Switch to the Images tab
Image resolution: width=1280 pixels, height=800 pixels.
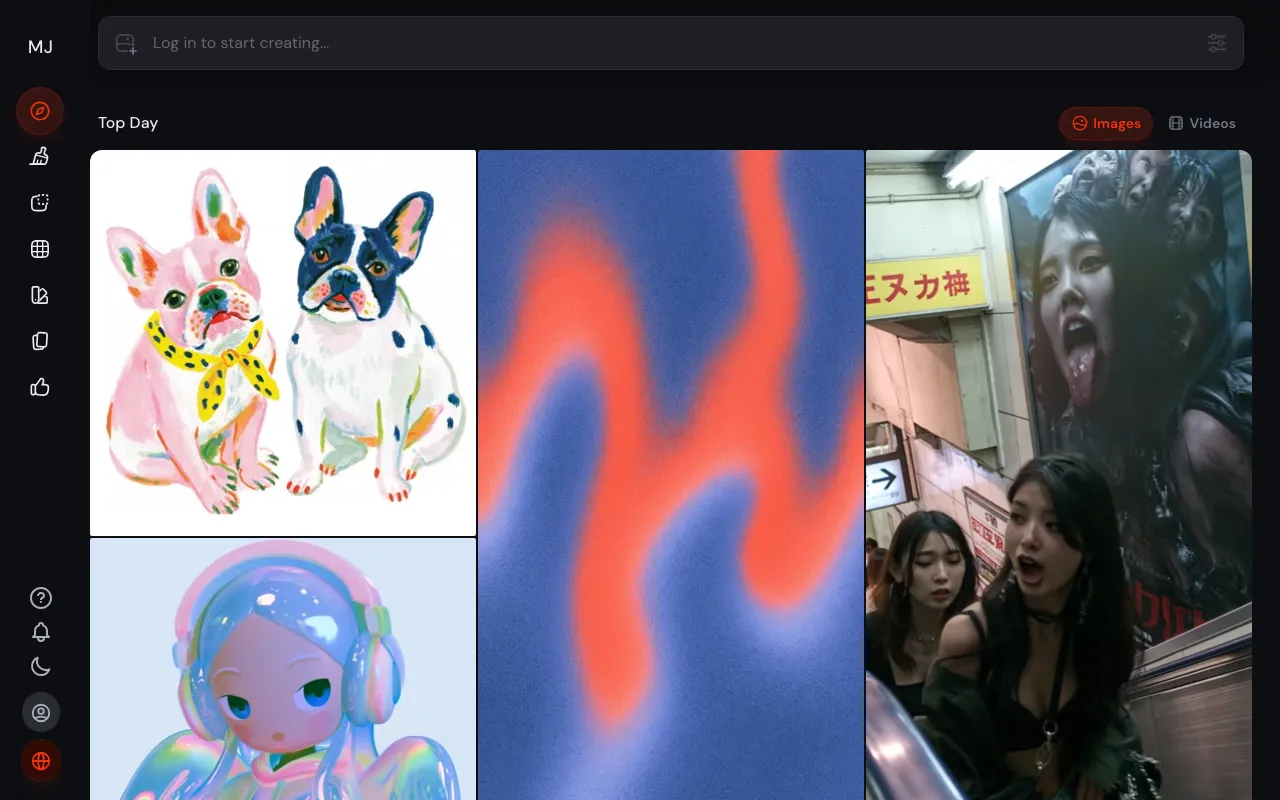click(x=1106, y=123)
